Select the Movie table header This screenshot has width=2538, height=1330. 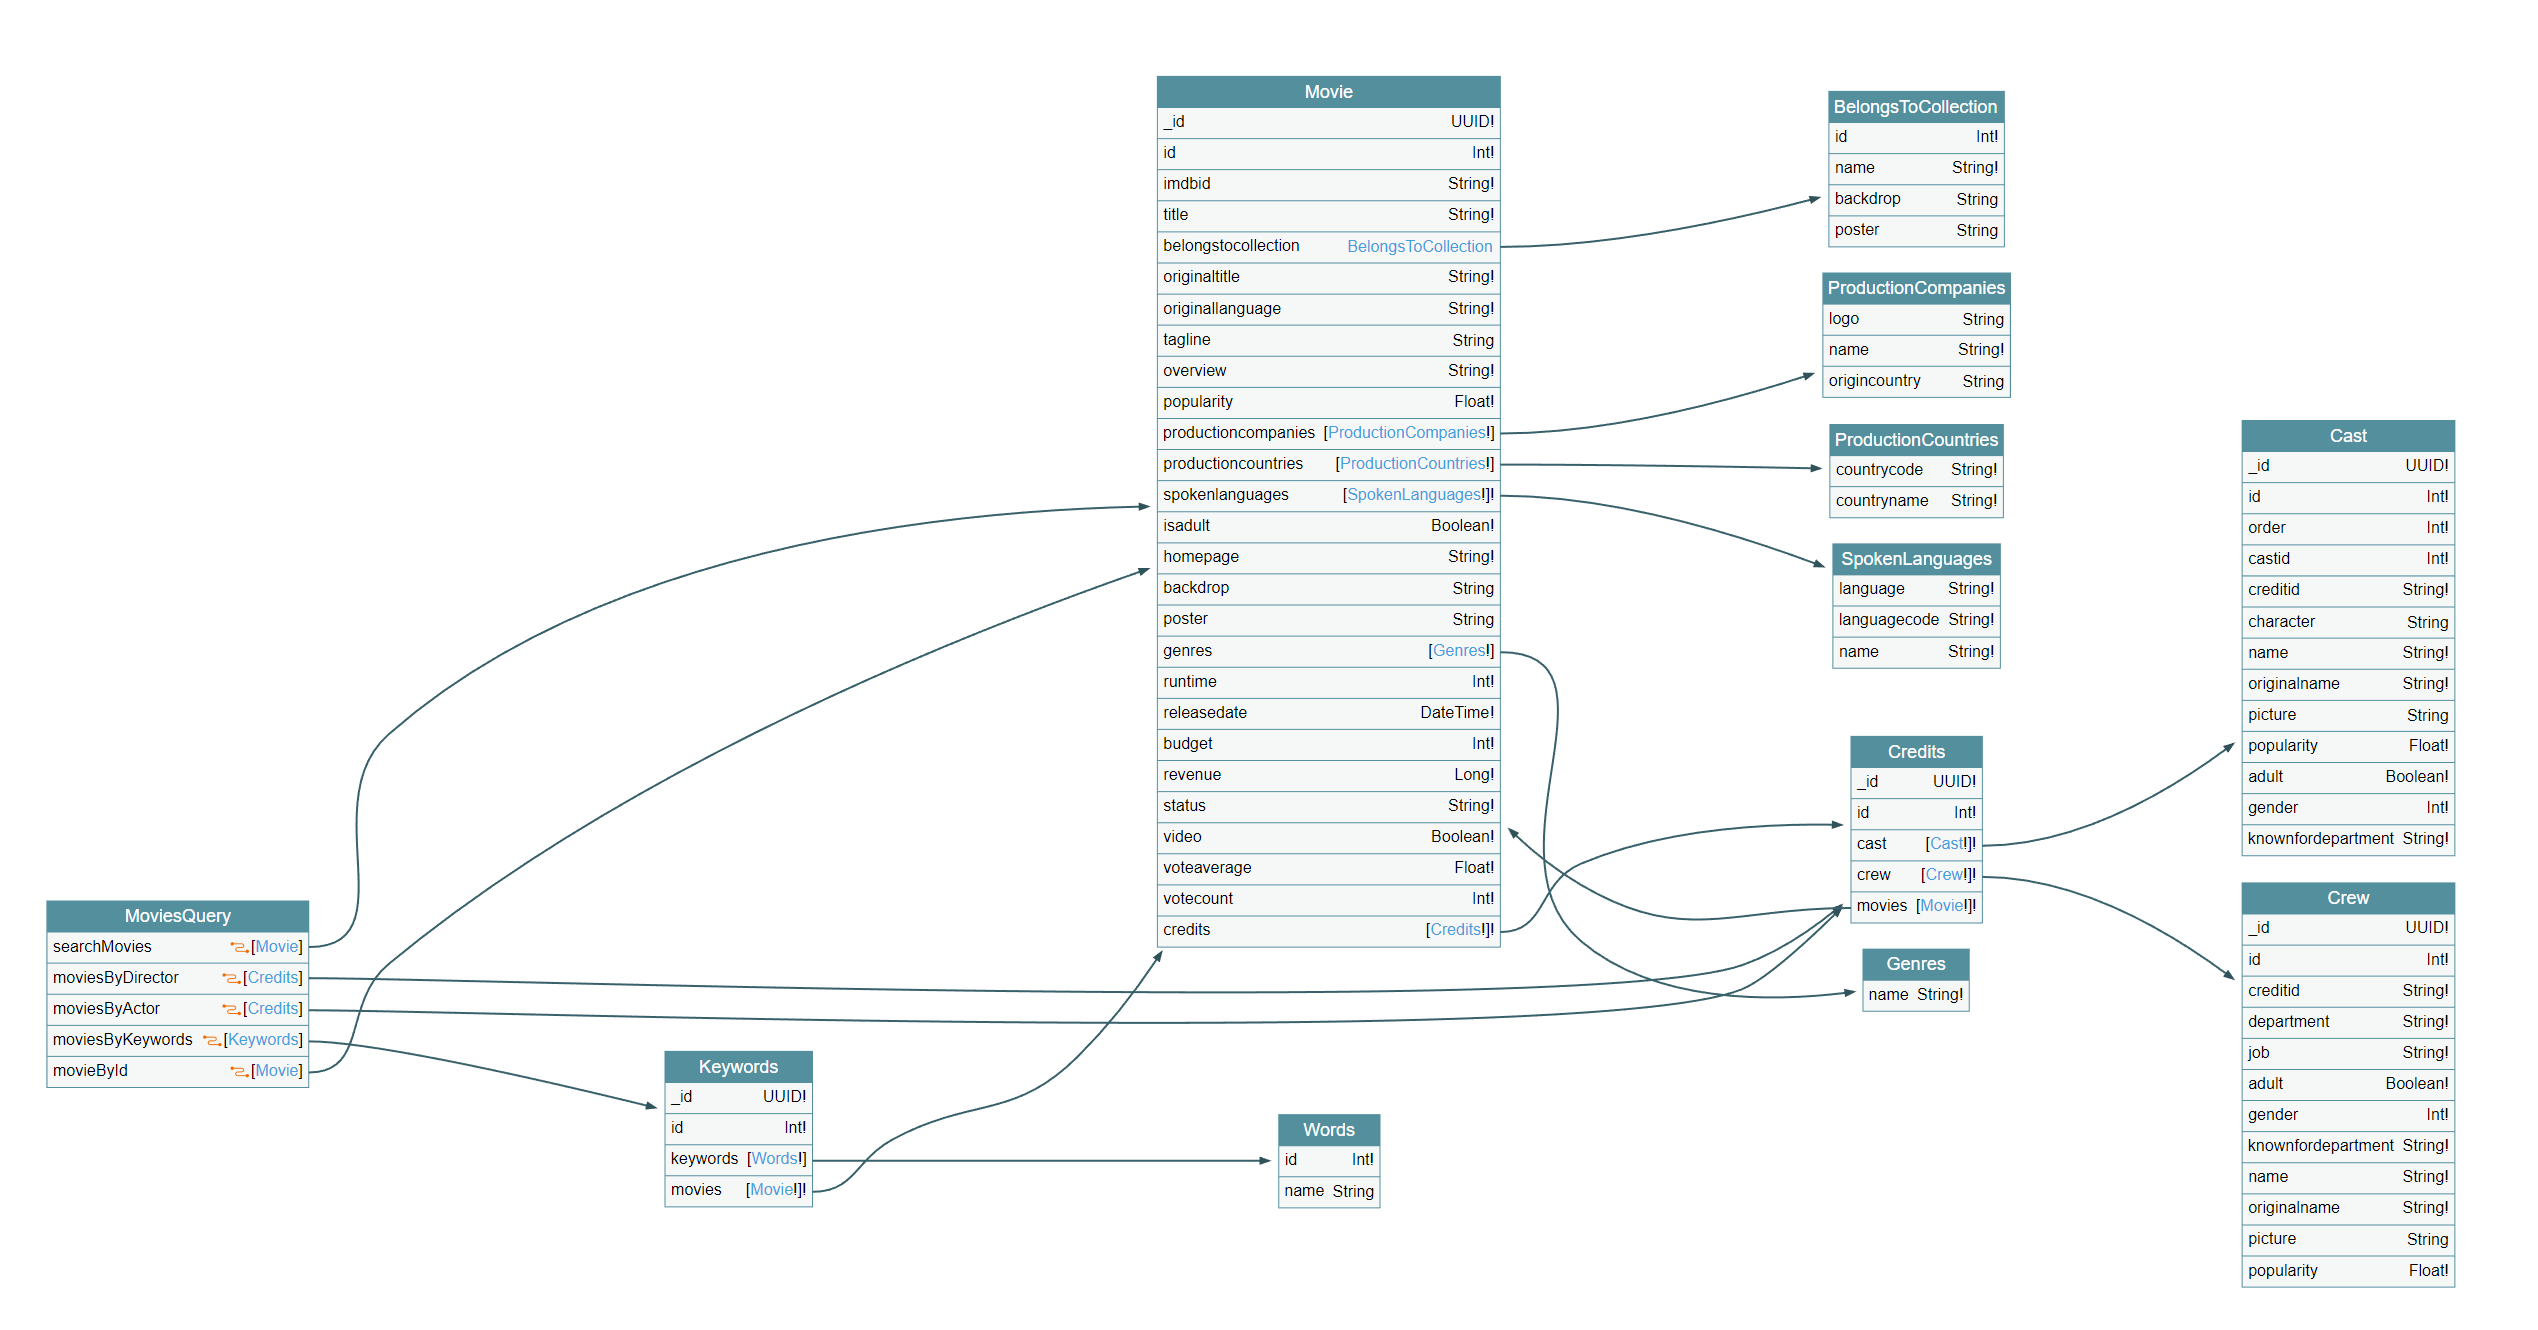click(x=1327, y=92)
